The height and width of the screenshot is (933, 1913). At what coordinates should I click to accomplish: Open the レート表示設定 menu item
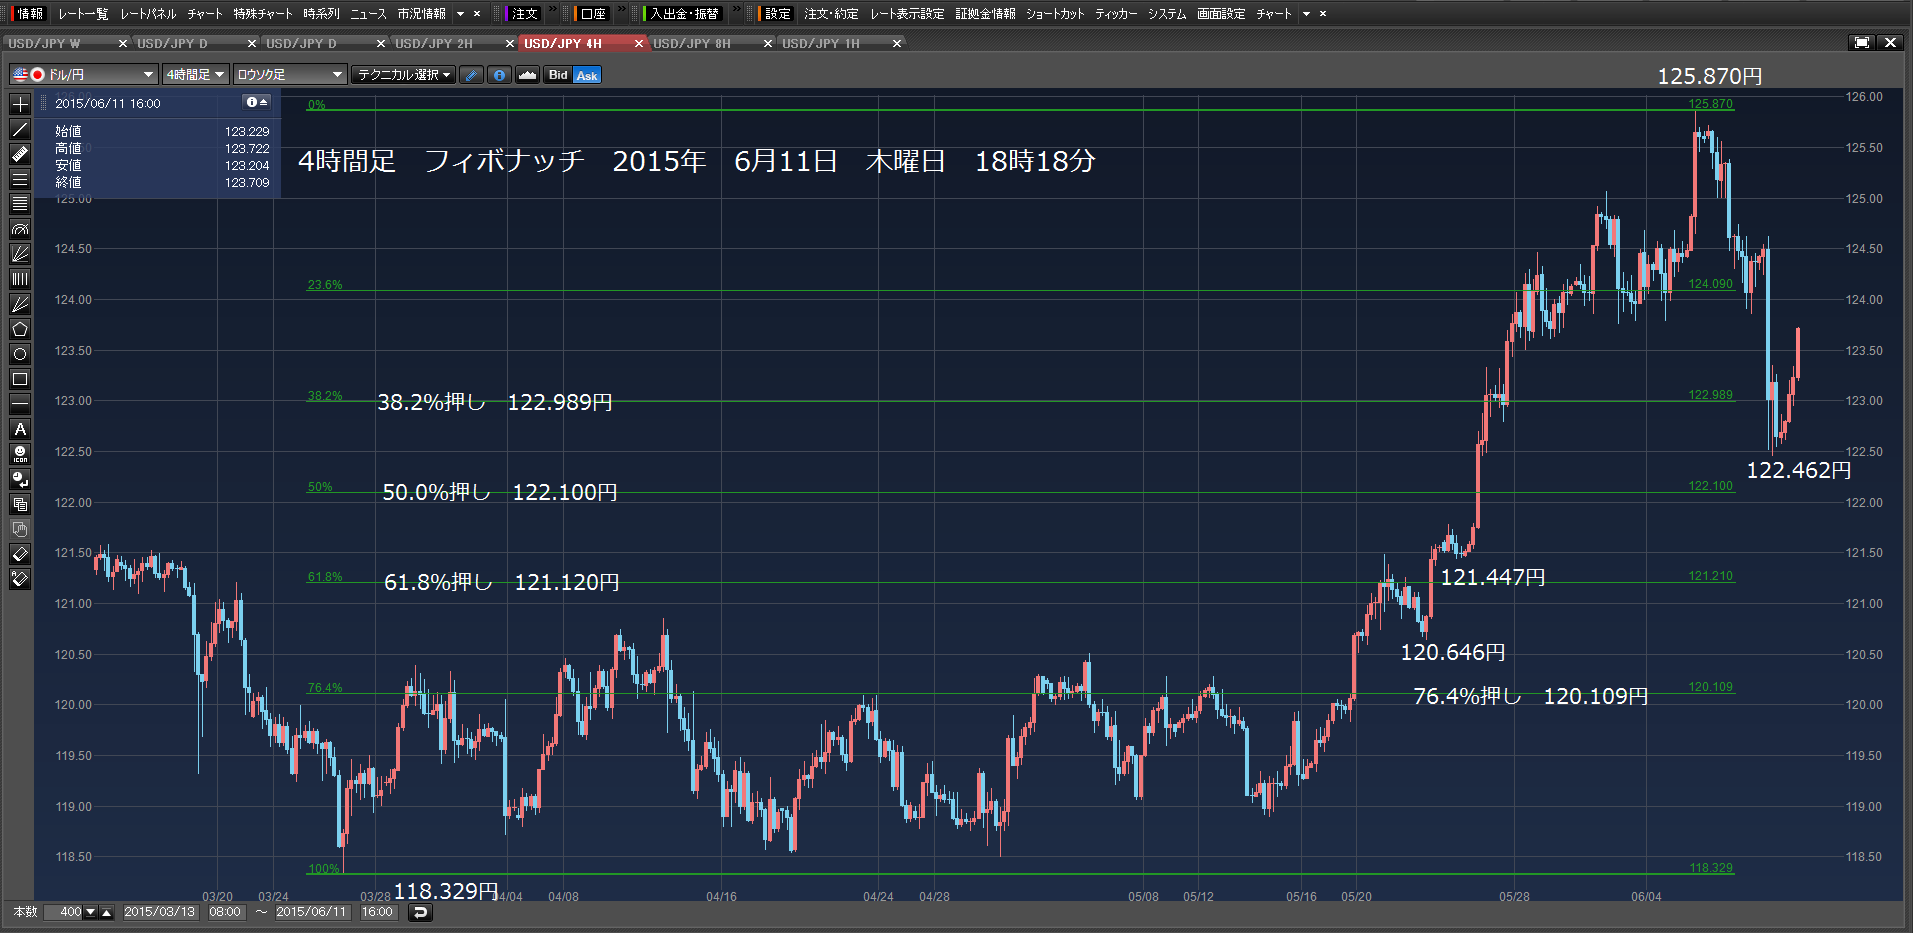[x=907, y=14]
